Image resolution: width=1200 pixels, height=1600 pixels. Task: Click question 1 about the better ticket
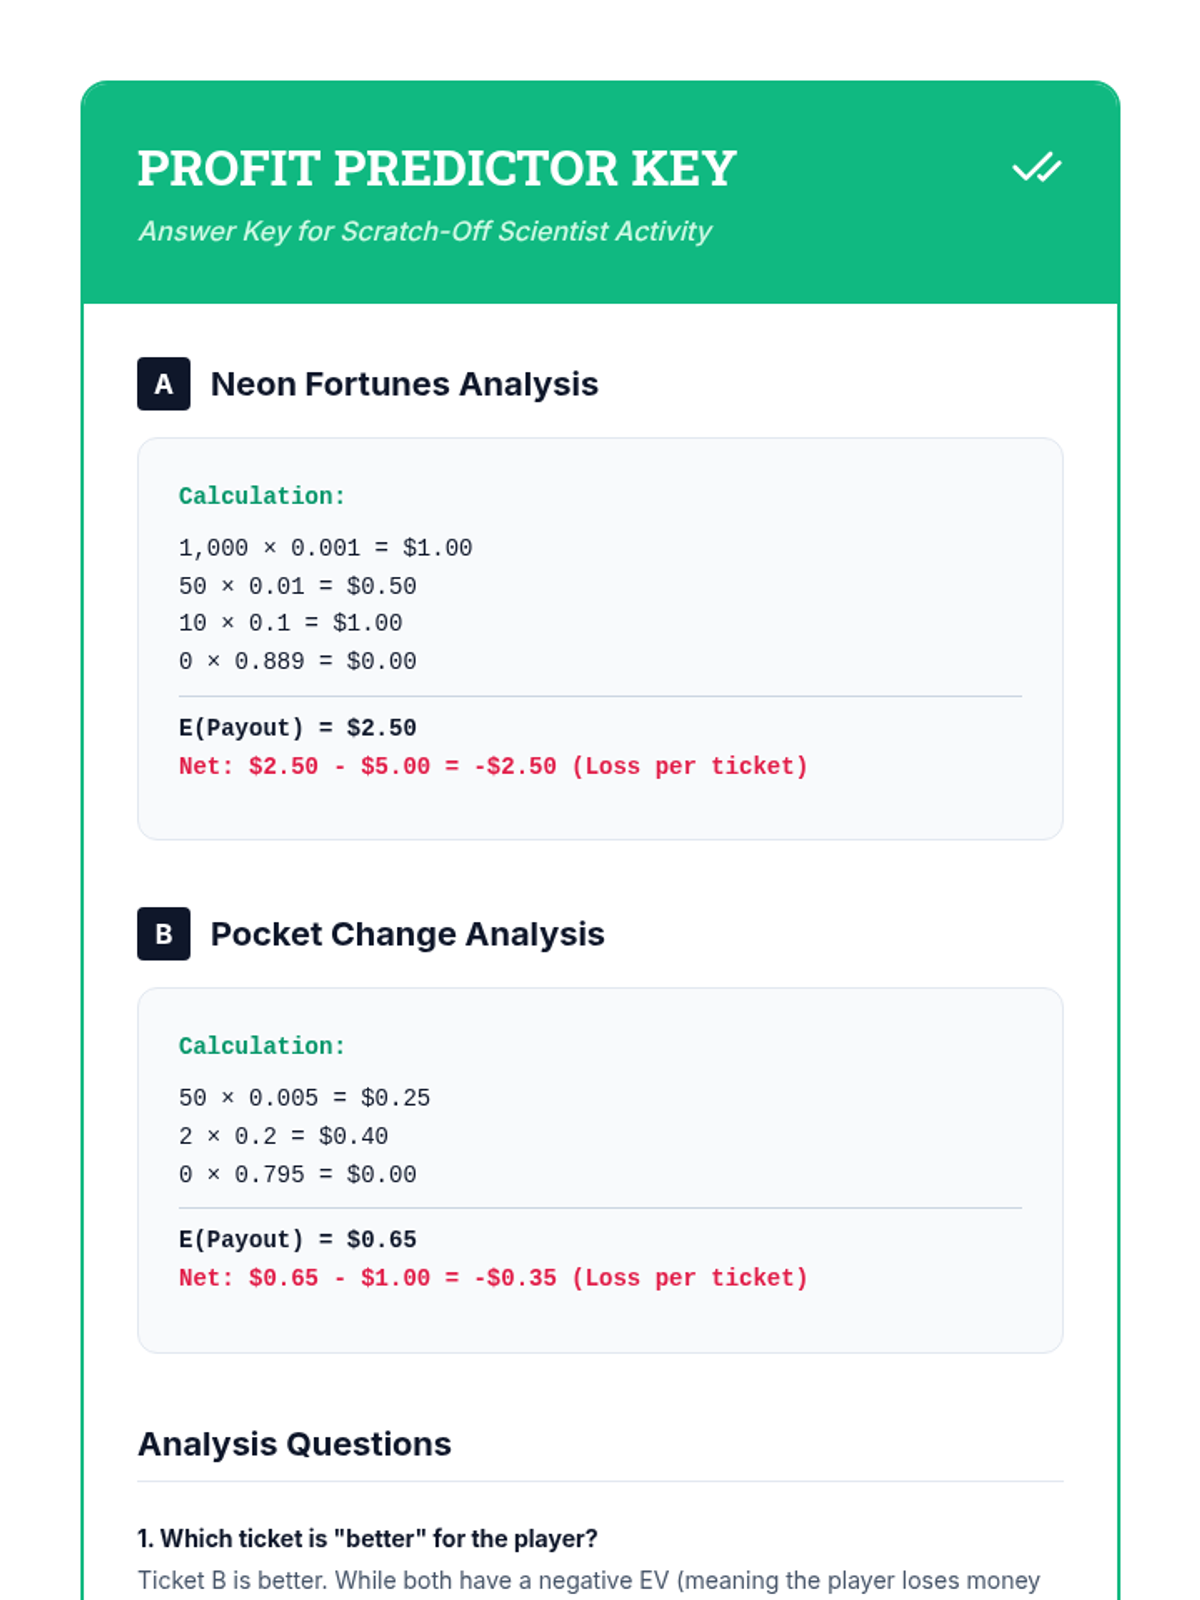pyautogui.click(x=367, y=1538)
